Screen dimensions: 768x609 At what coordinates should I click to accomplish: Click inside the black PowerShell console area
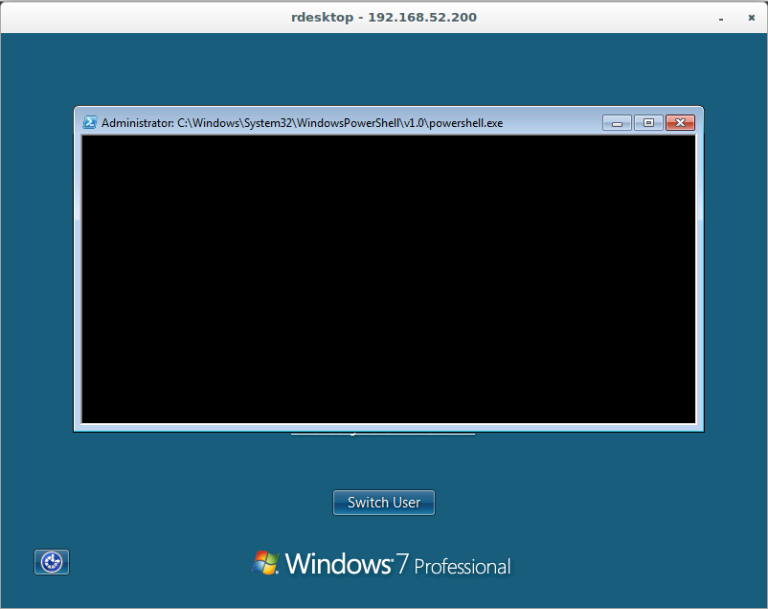click(x=388, y=280)
